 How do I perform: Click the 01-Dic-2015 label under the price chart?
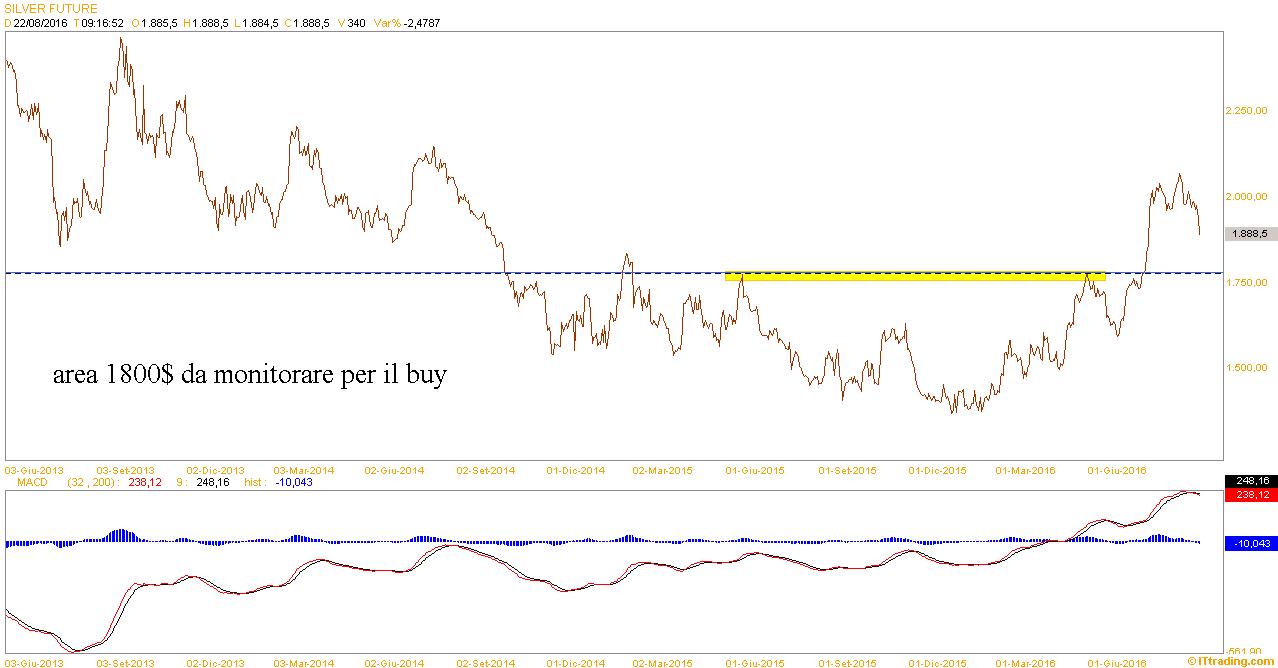point(937,469)
